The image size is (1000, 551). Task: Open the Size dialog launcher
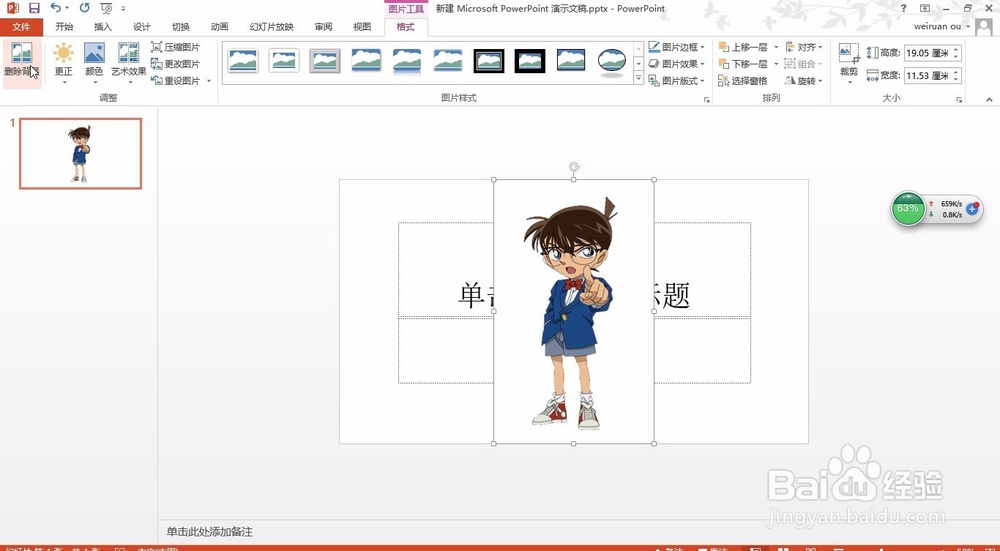click(959, 99)
